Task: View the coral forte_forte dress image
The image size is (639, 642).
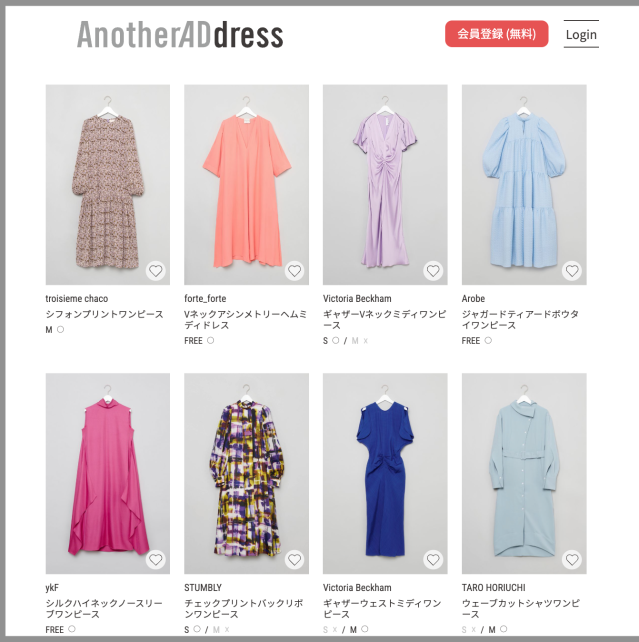Action: [x=246, y=185]
